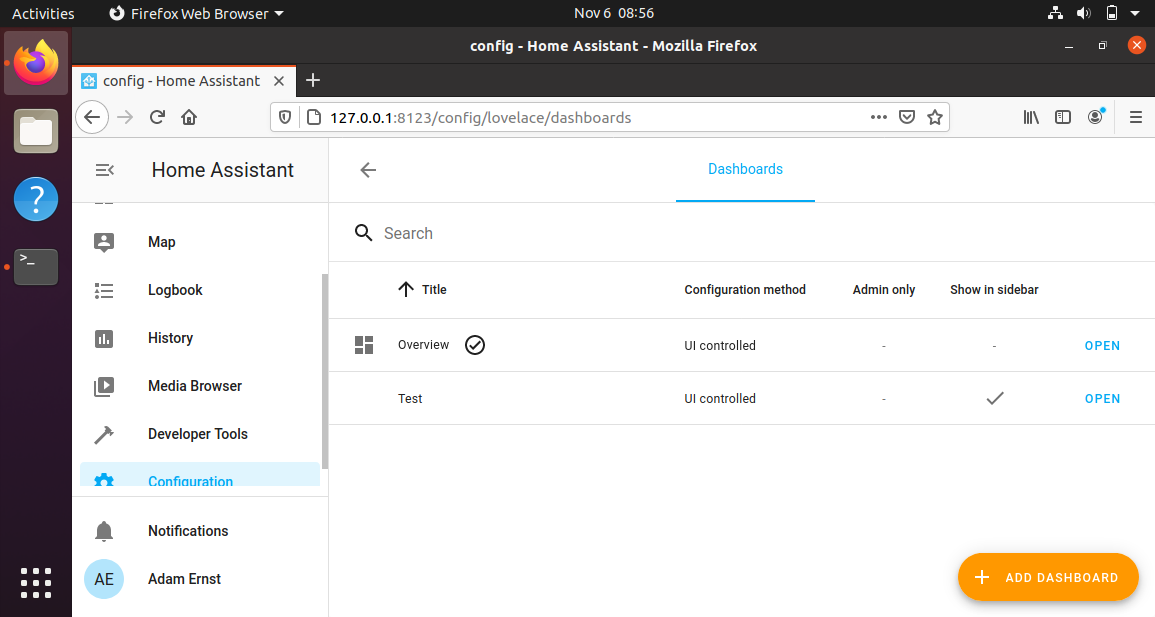Image resolution: width=1155 pixels, height=617 pixels.
Task: Open the Media Browser play icon
Action: tap(104, 387)
